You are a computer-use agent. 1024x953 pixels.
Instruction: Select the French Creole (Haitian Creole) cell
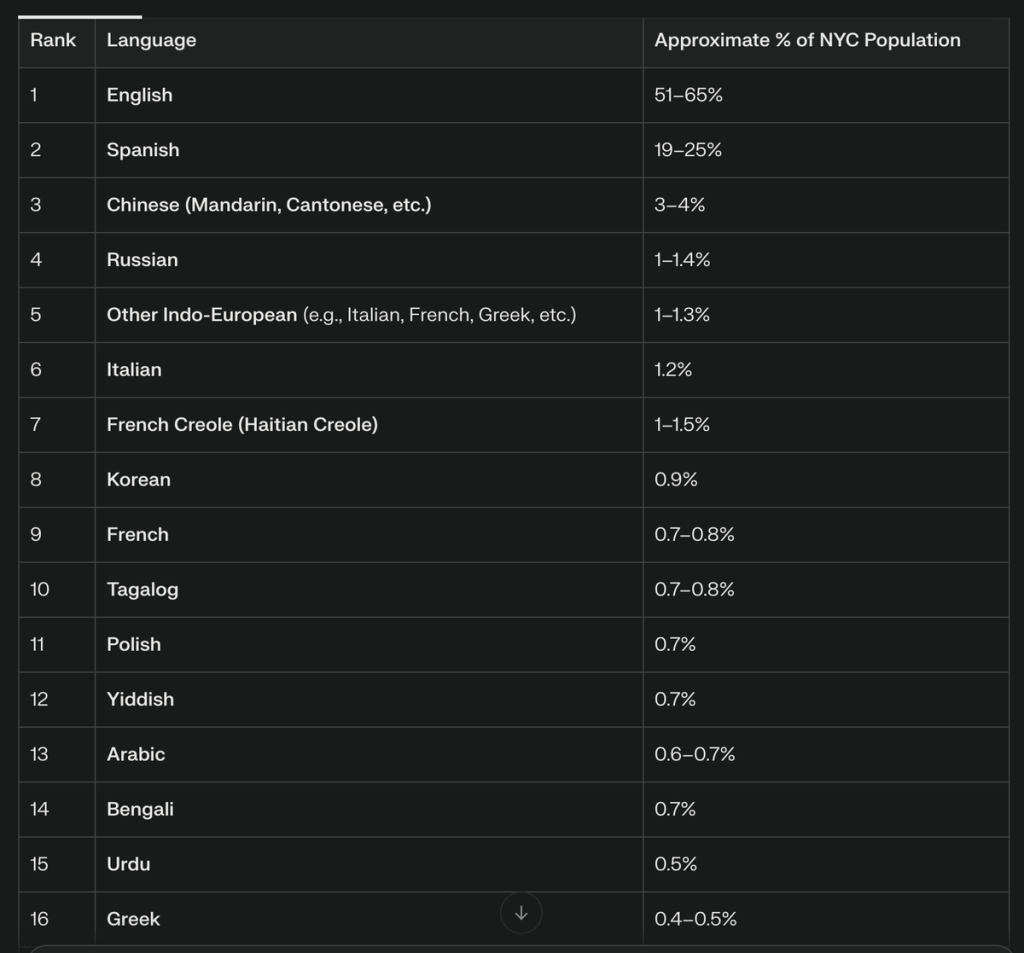(x=242, y=425)
